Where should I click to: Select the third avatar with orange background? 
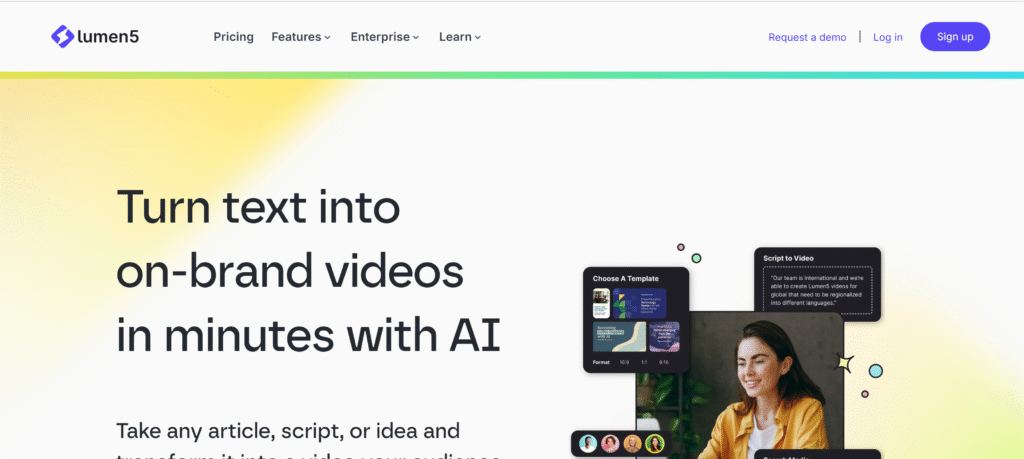(x=632, y=444)
